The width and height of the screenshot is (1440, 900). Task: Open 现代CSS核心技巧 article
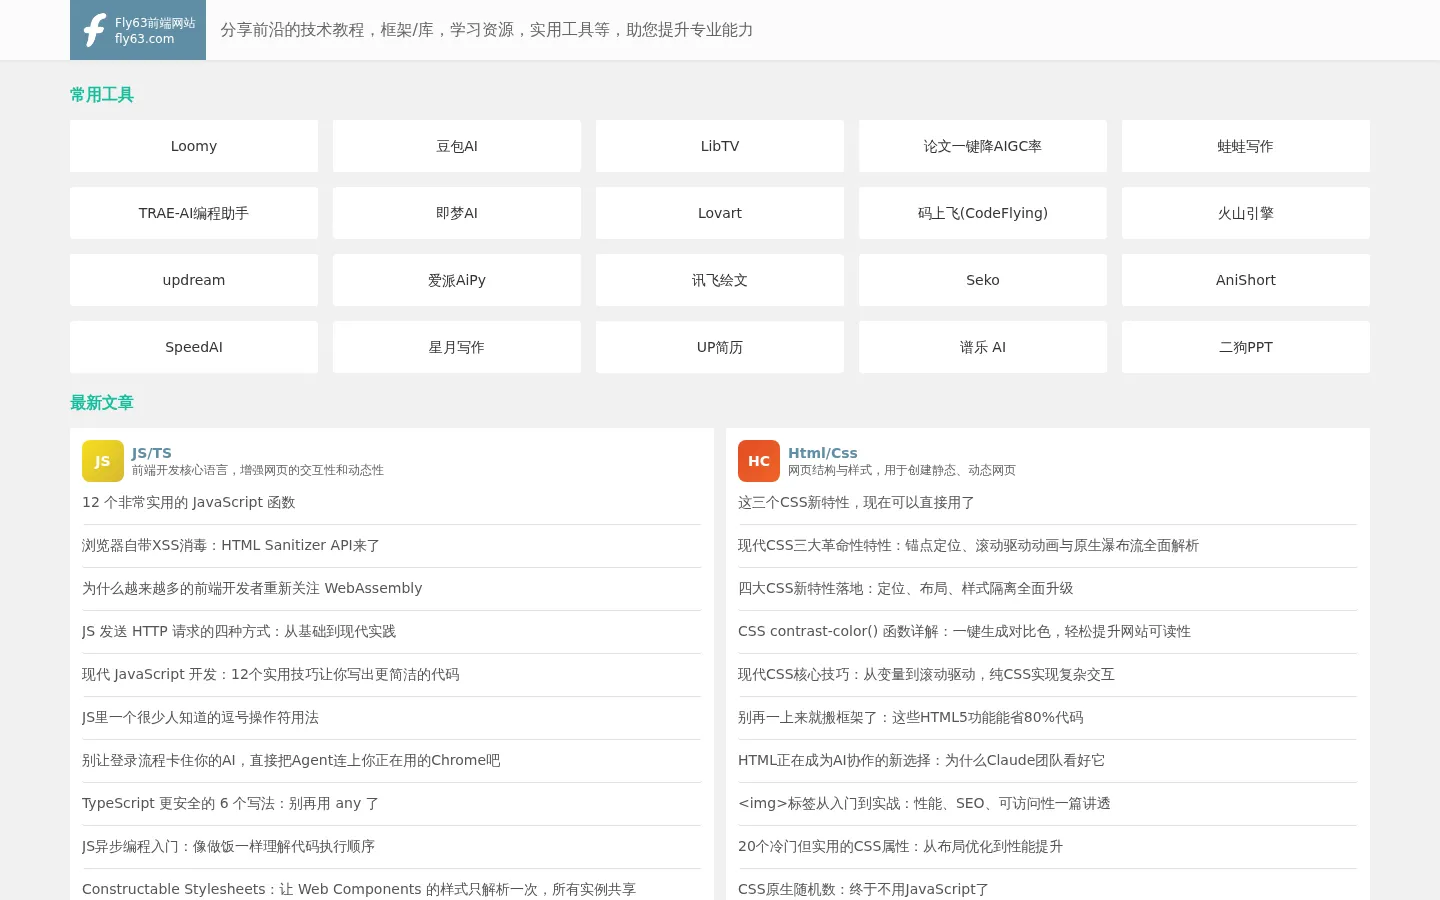pyautogui.click(x=926, y=675)
